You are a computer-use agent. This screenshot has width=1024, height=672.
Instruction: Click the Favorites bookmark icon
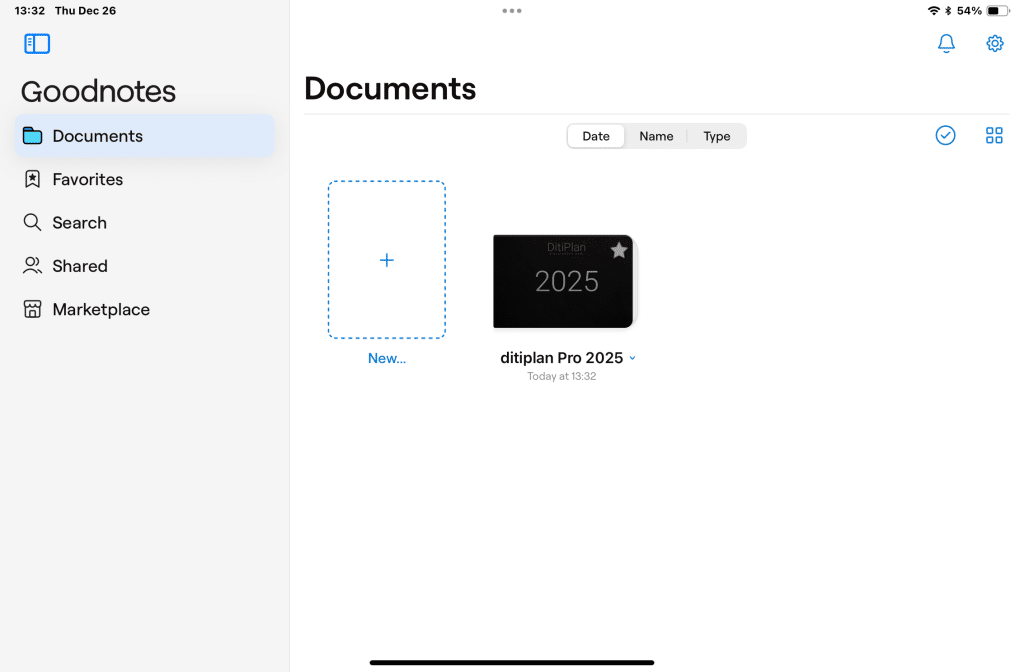(x=32, y=179)
